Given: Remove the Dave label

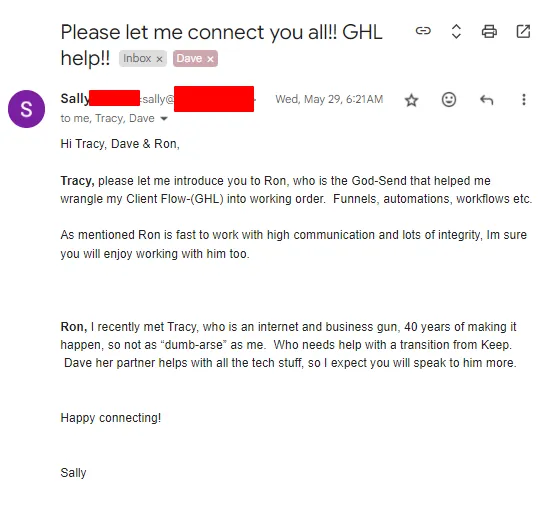Looking at the screenshot, I should click(210, 59).
